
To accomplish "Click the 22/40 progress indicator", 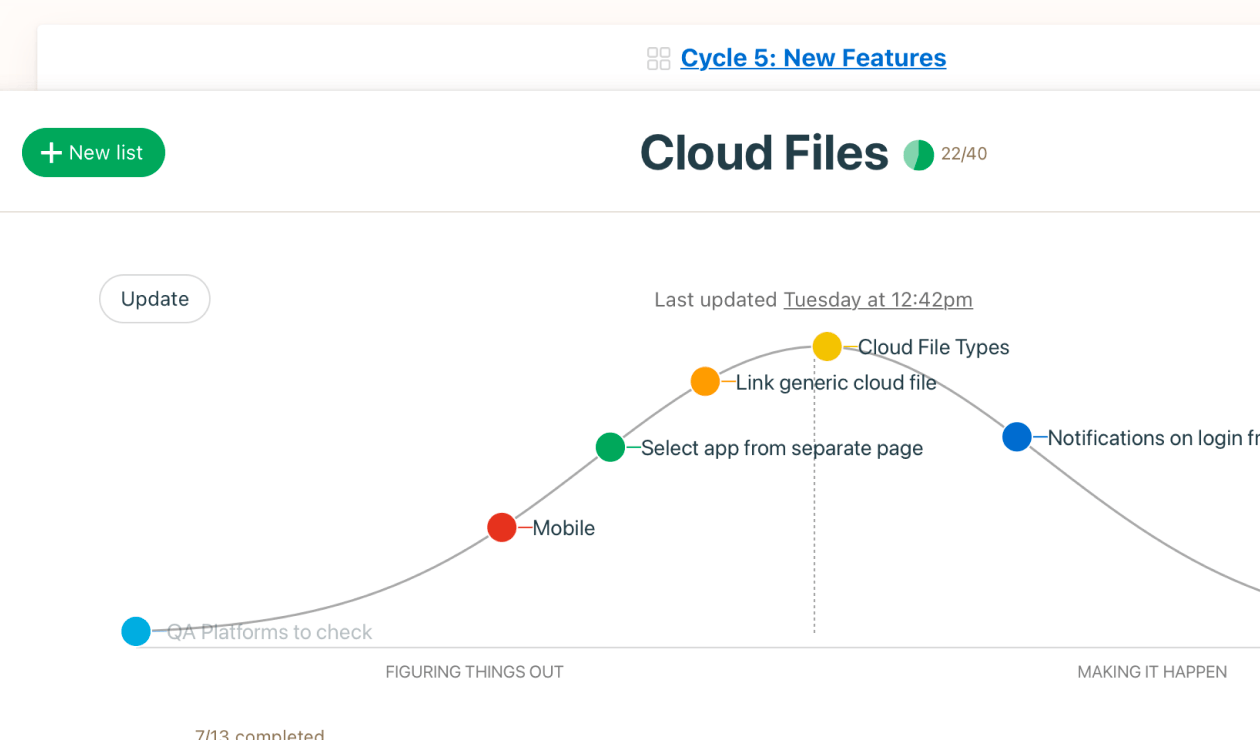I will [962, 154].
